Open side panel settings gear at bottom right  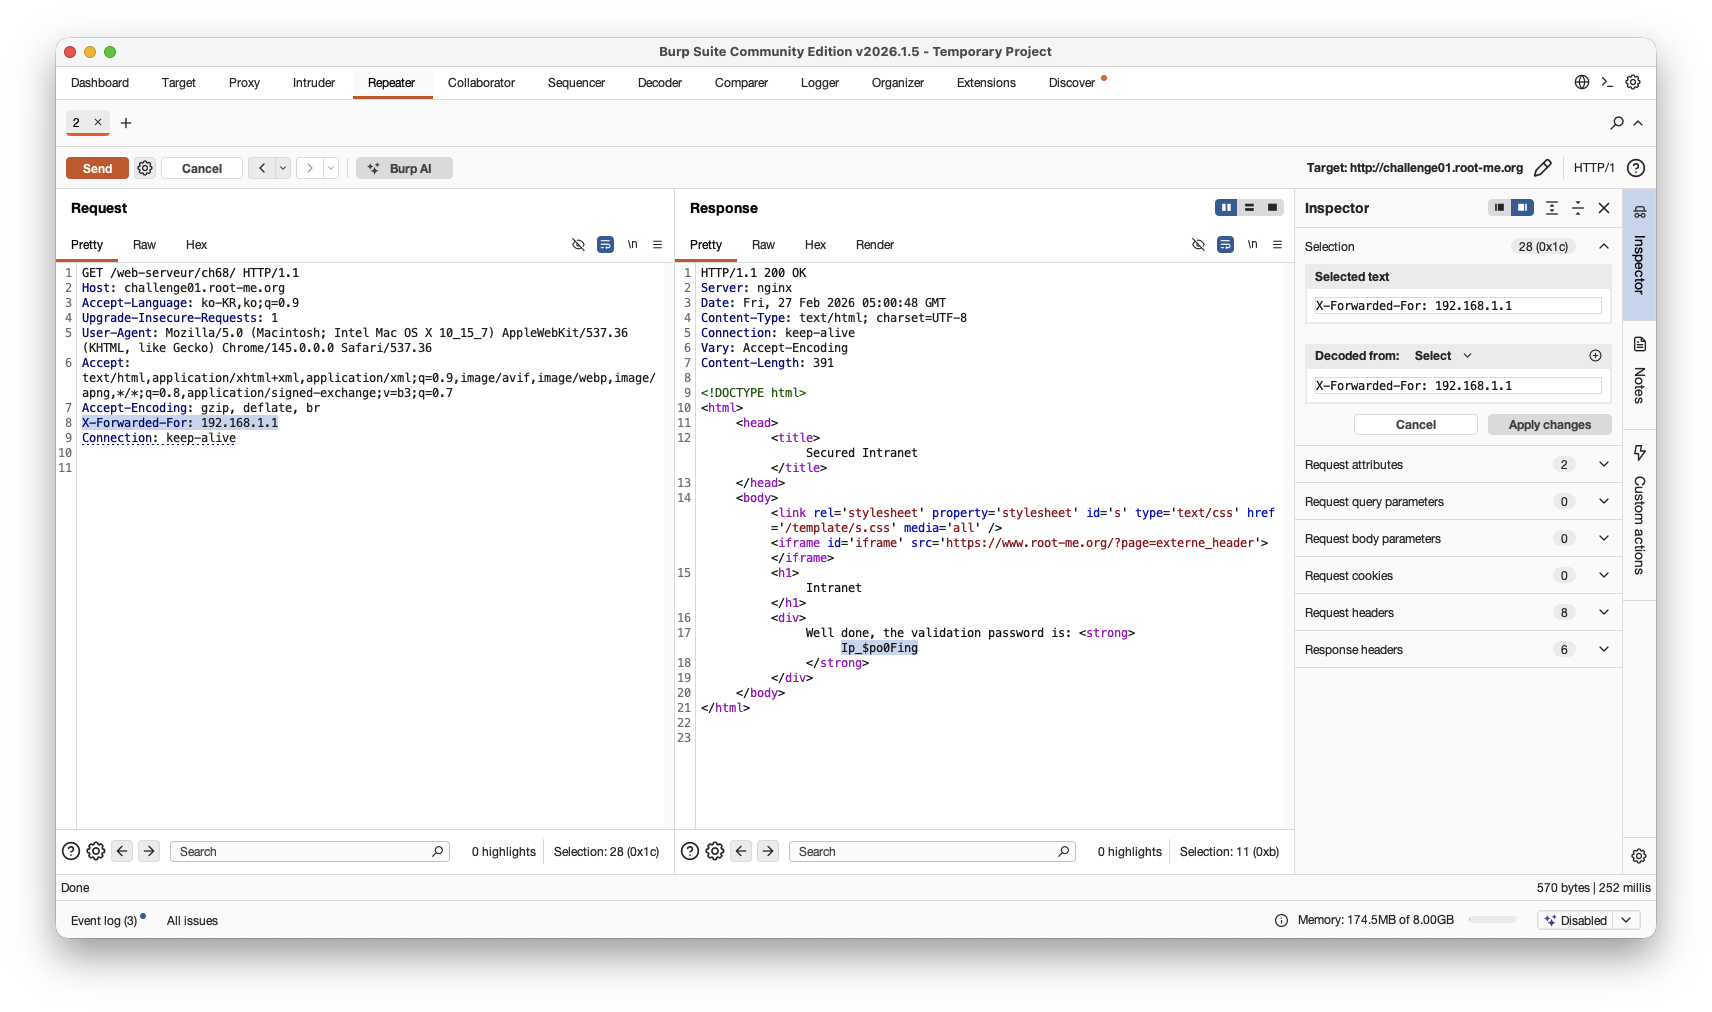[1639, 856]
